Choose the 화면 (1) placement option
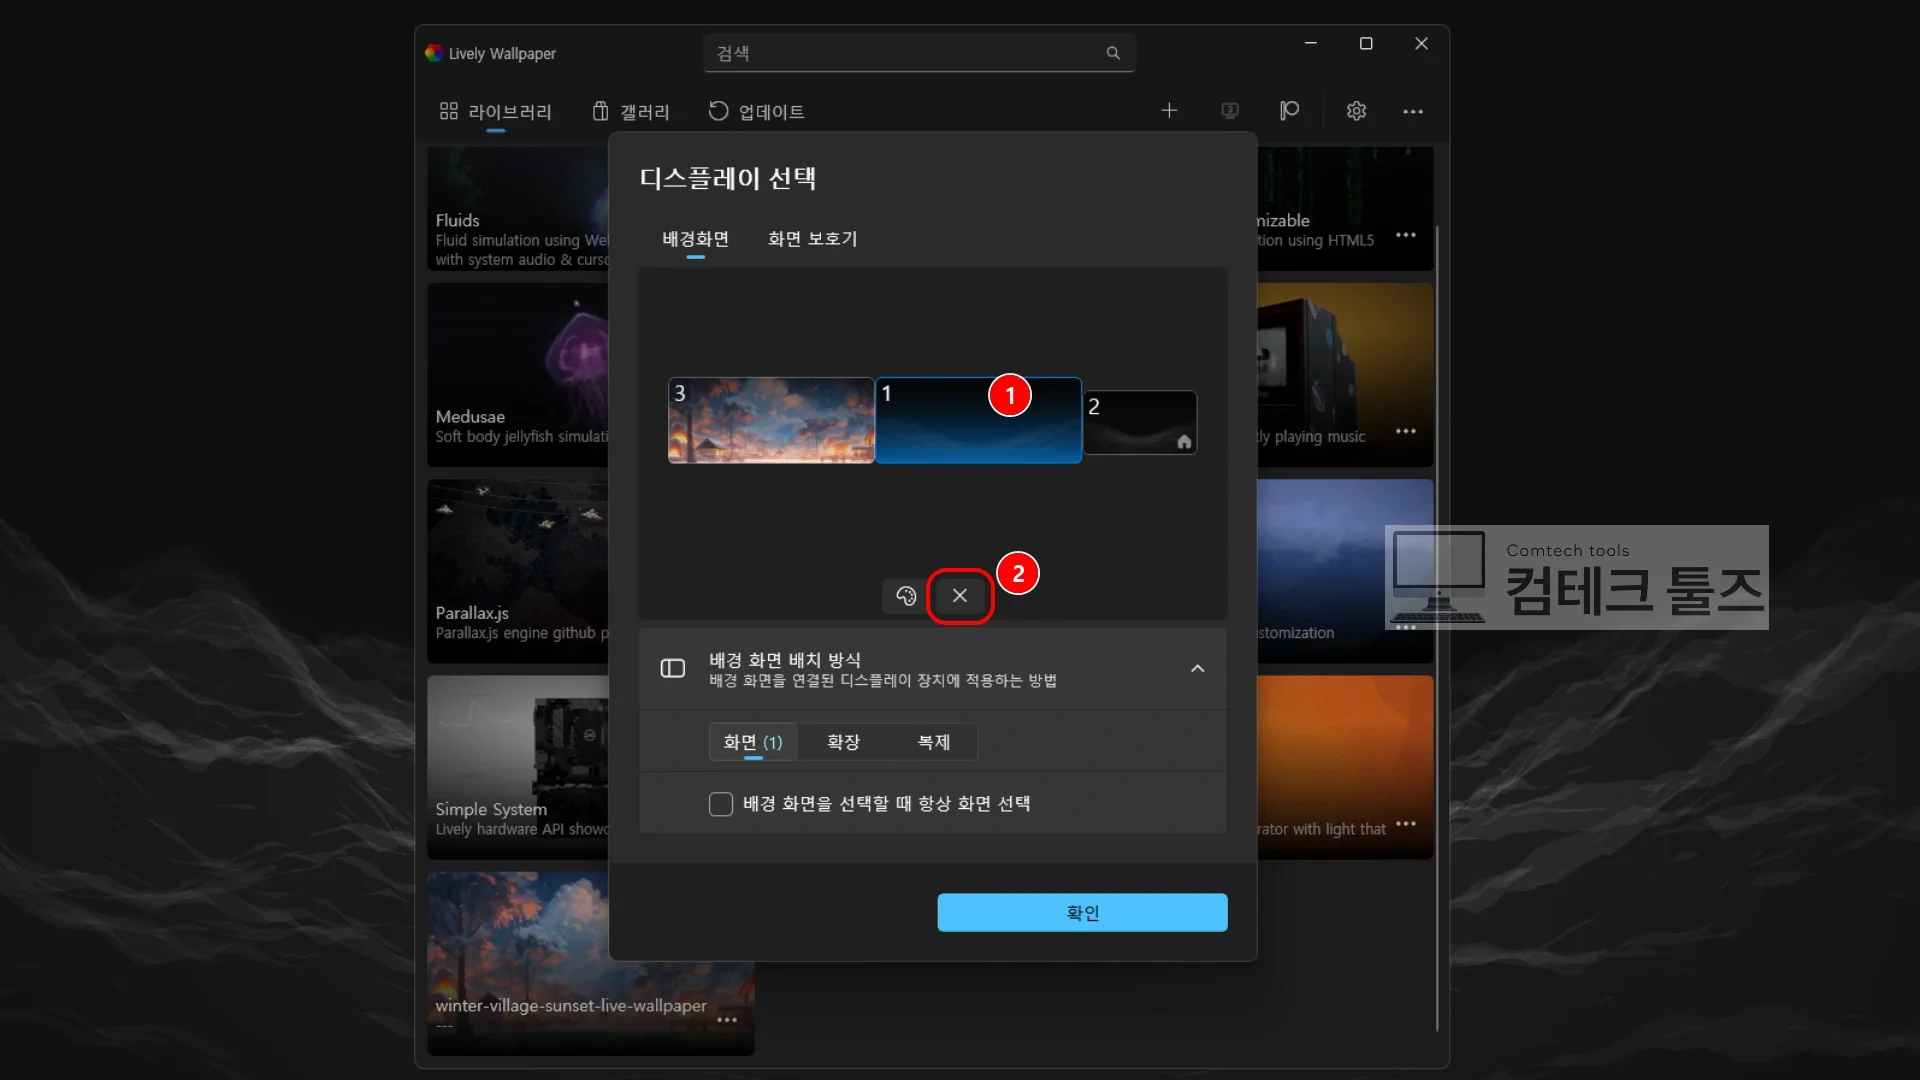The width and height of the screenshot is (1920, 1080). (x=753, y=742)
